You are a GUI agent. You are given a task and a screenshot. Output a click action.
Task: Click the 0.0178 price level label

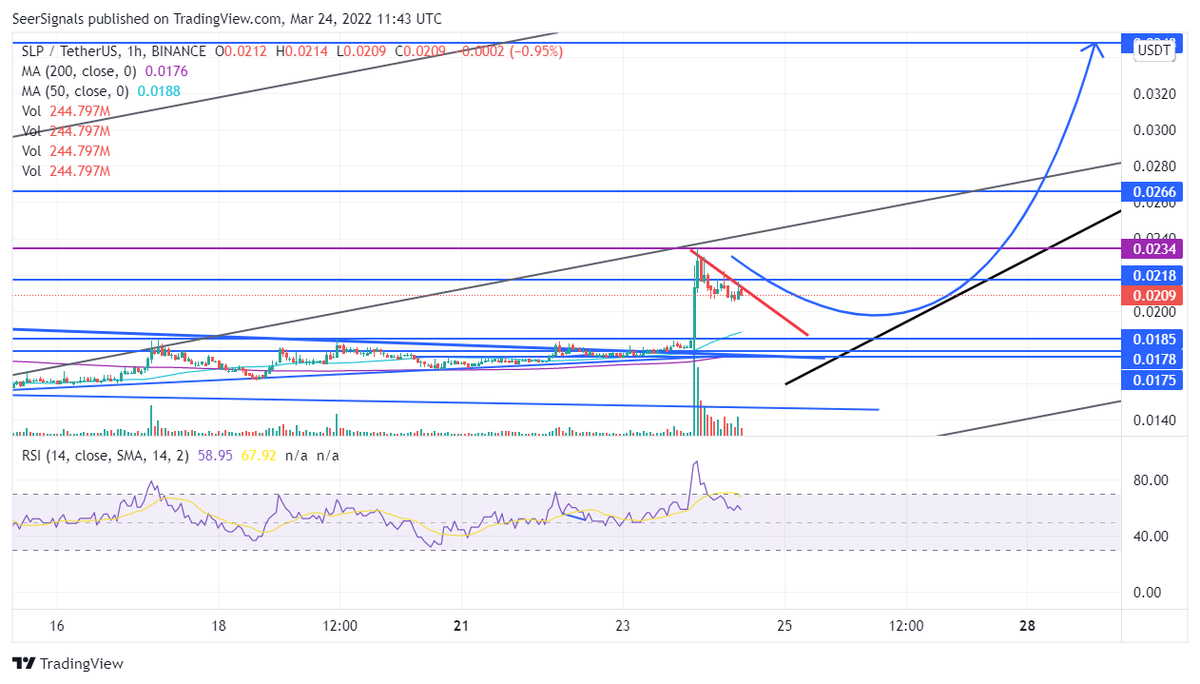coord(1155,359)
